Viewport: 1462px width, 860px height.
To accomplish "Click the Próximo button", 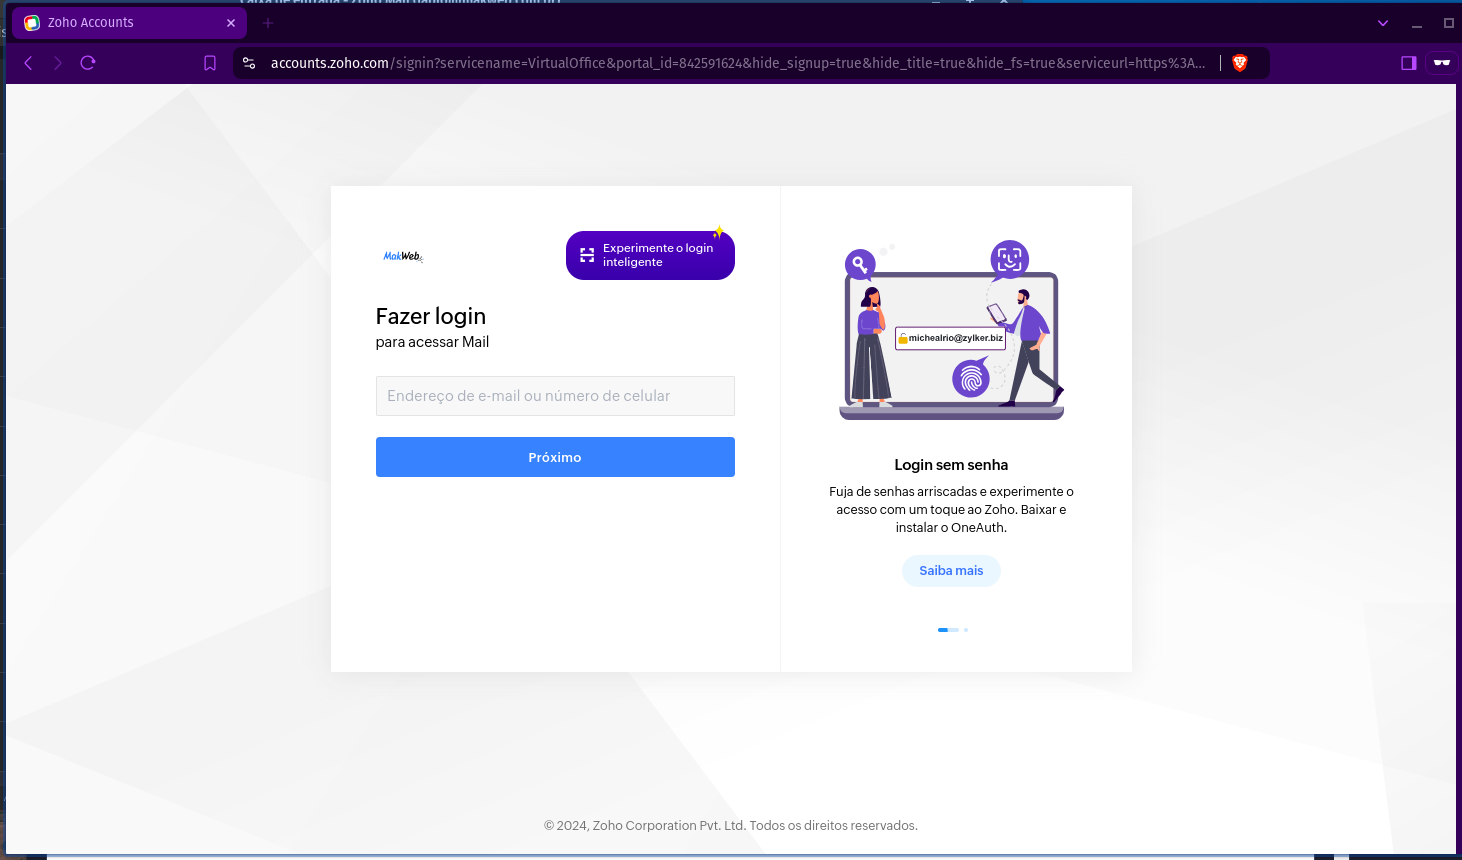I will pos(555,457).
